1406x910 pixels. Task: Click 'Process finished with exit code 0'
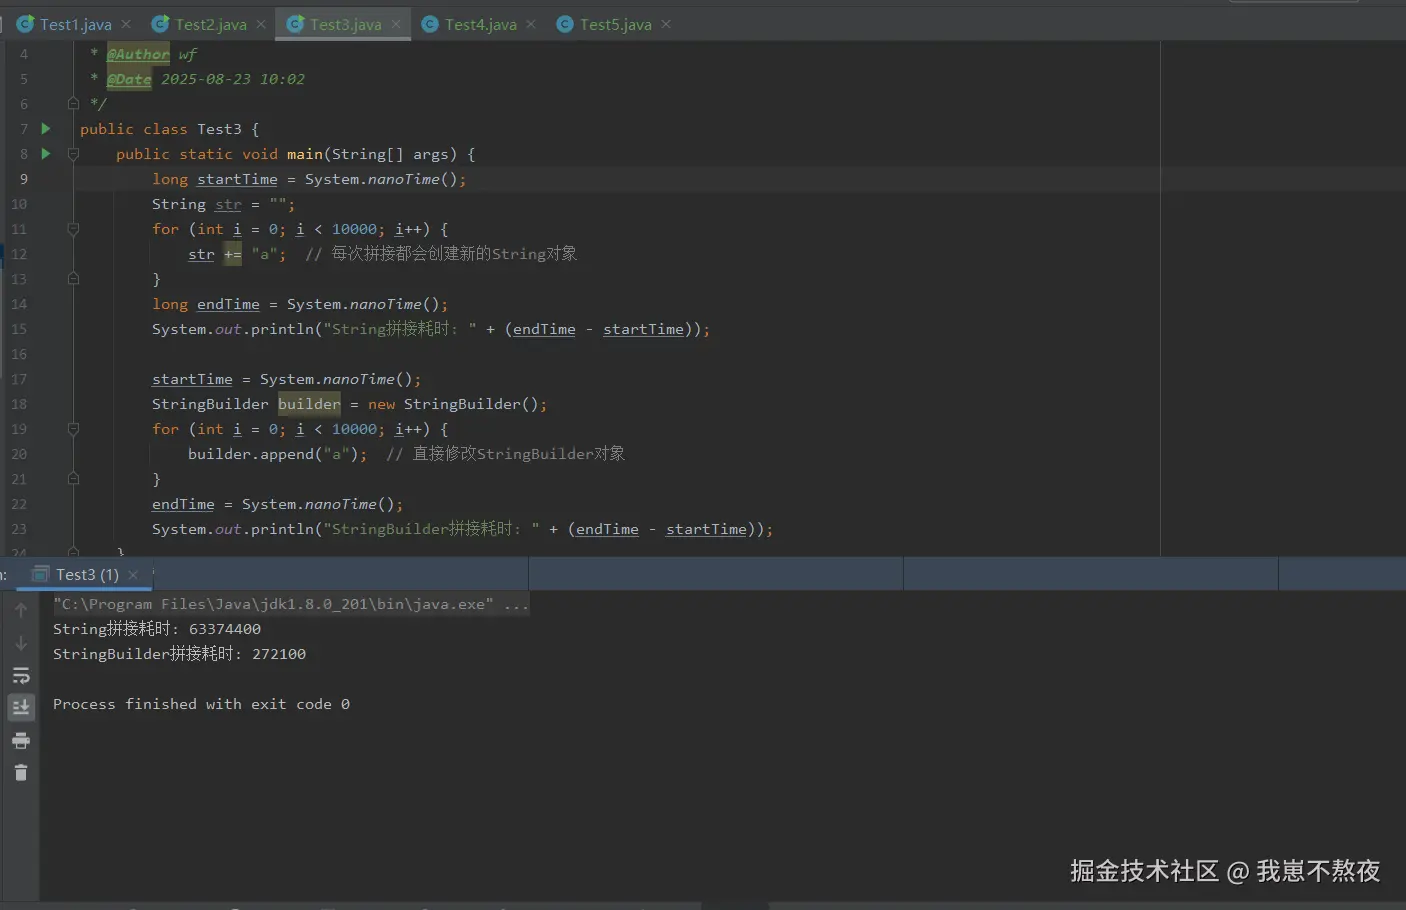[201, 704]
